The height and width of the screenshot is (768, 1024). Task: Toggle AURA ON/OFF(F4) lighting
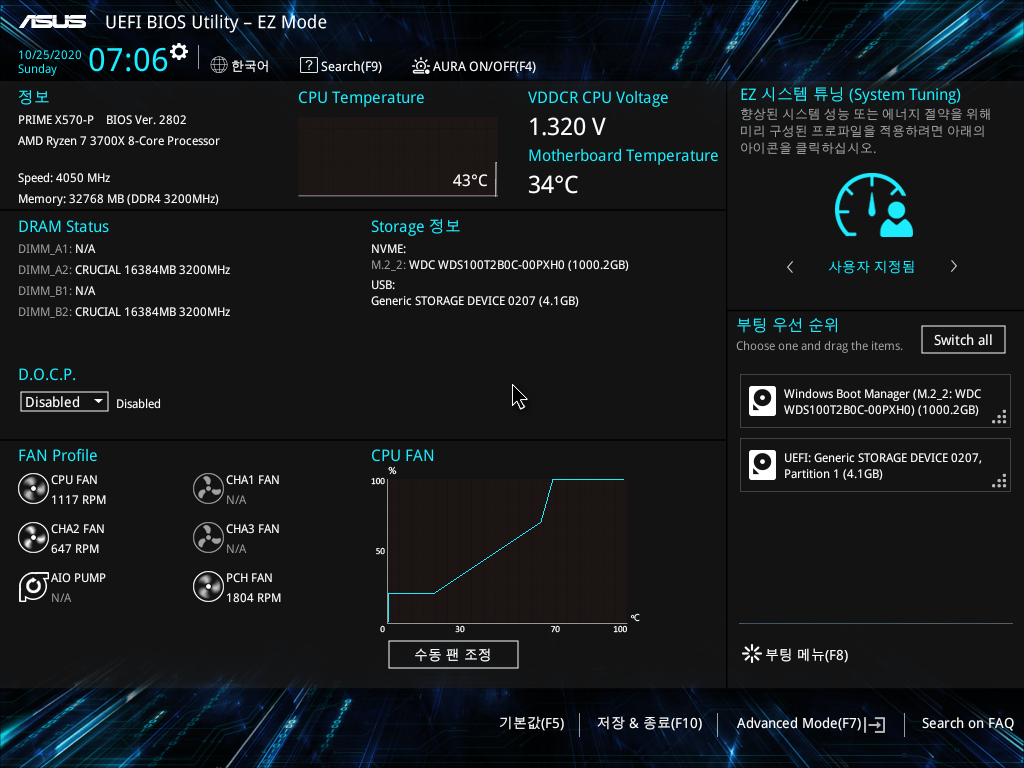[473, 66]
